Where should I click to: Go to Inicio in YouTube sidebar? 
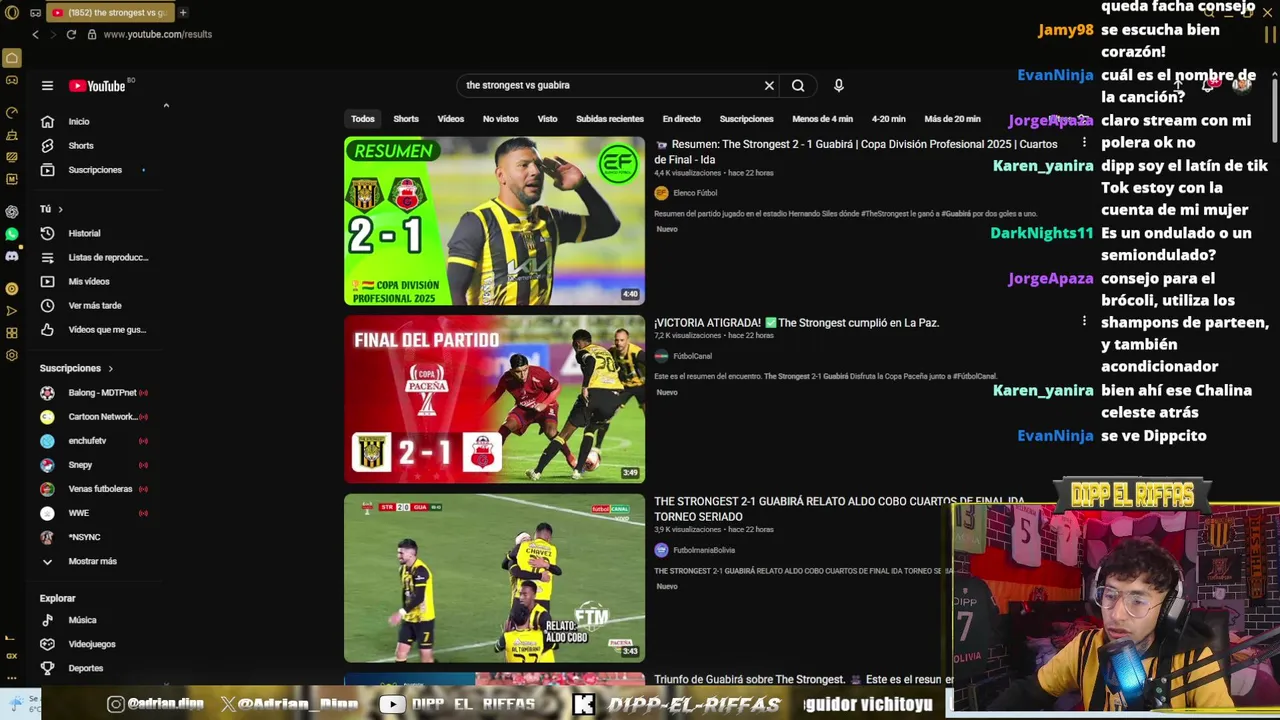(x=79, y=122)
